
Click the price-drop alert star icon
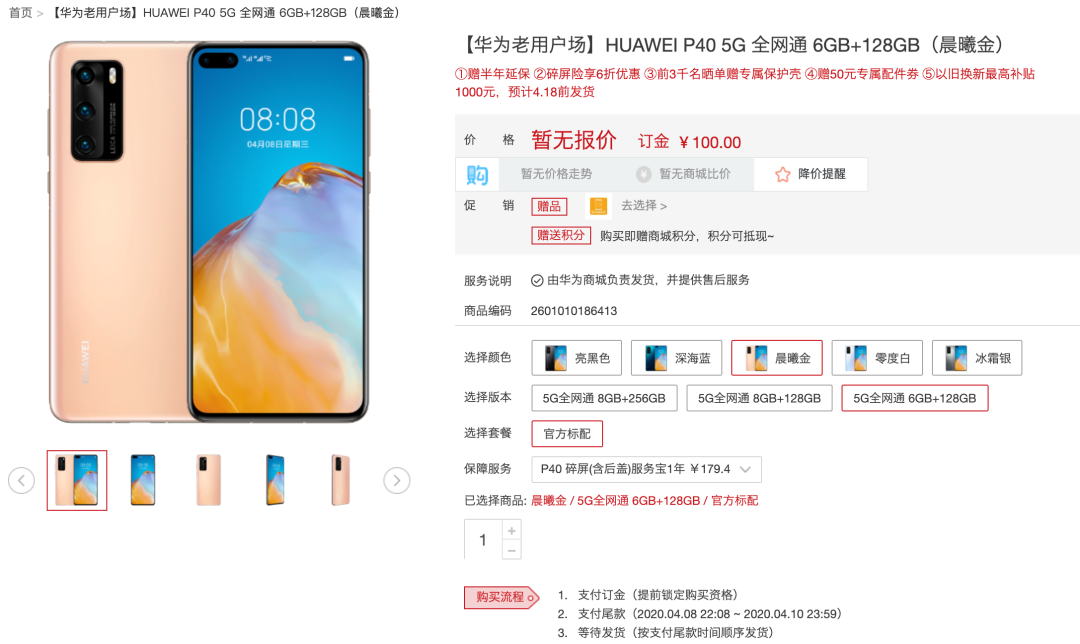(x=782, y=174)
